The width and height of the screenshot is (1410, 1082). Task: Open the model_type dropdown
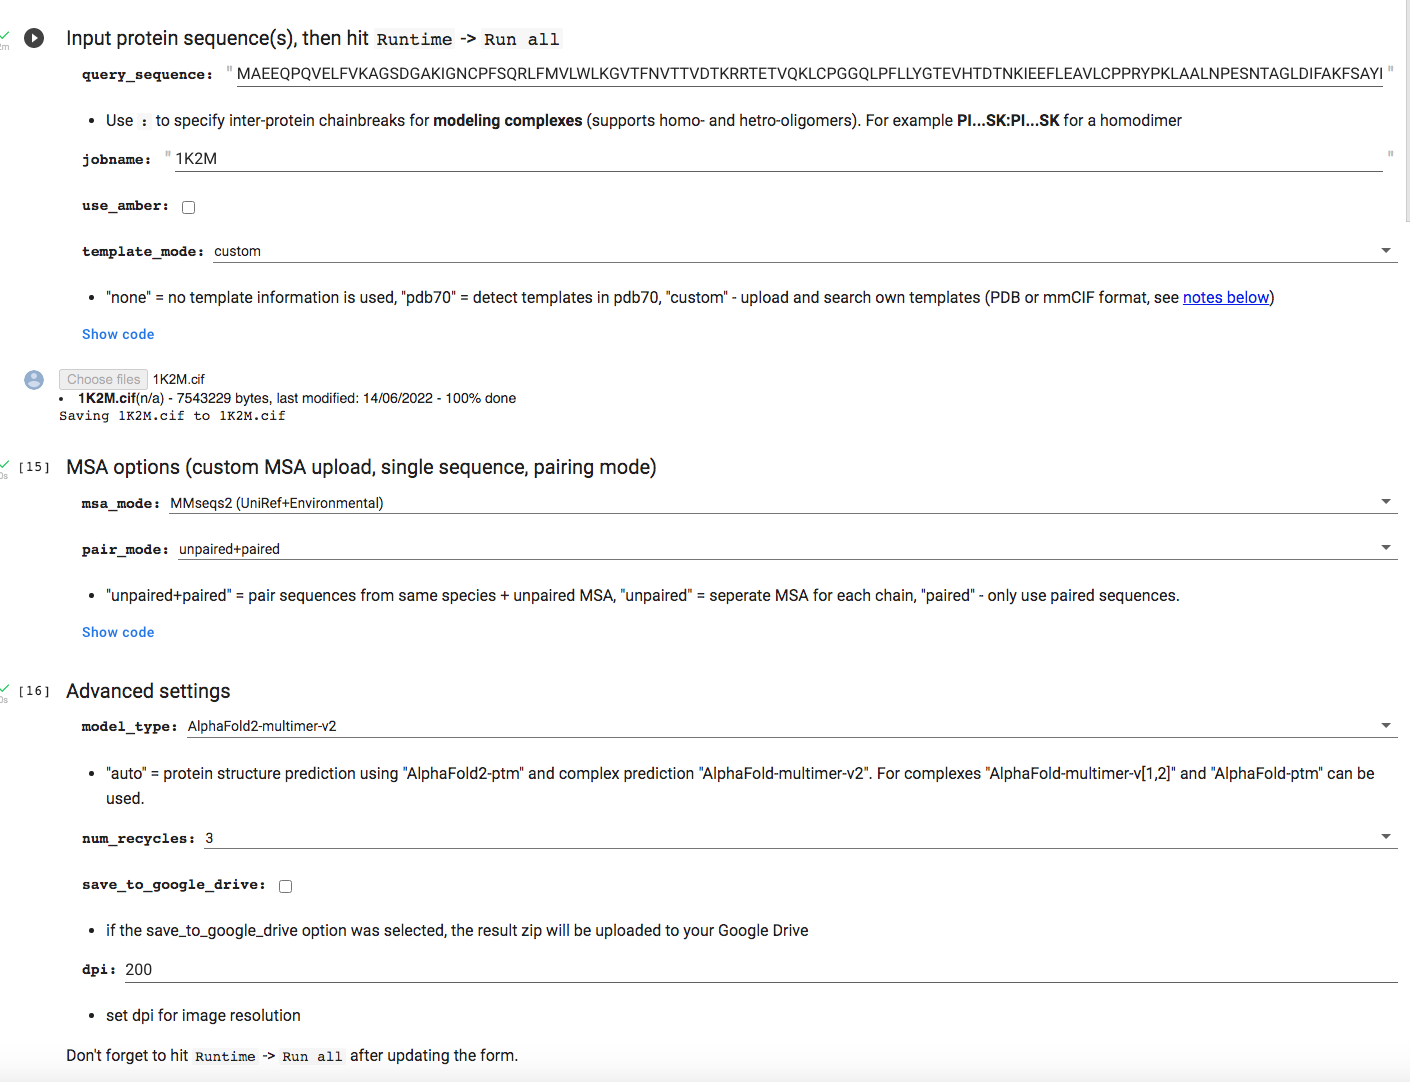[1386, 724]
